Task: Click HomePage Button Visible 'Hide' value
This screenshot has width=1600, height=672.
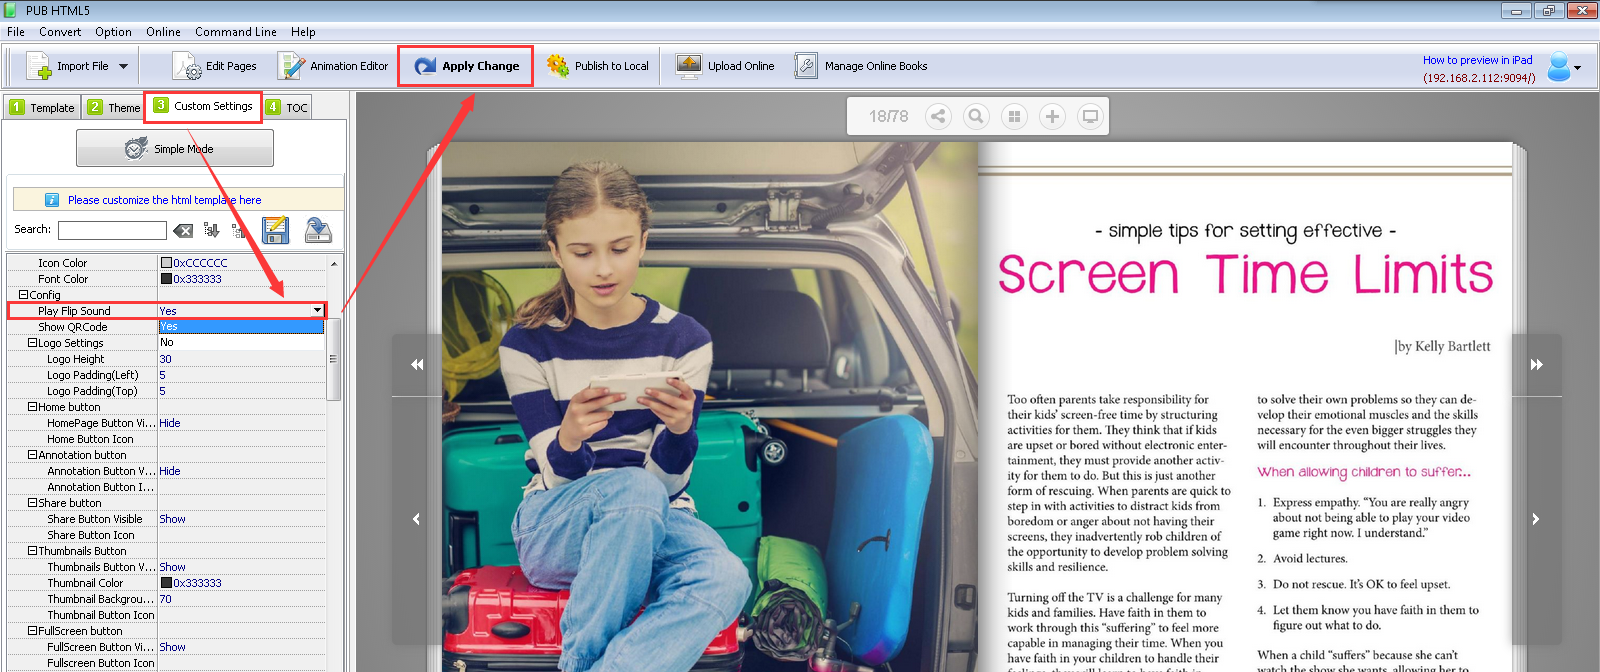Action: coord(170,423)
